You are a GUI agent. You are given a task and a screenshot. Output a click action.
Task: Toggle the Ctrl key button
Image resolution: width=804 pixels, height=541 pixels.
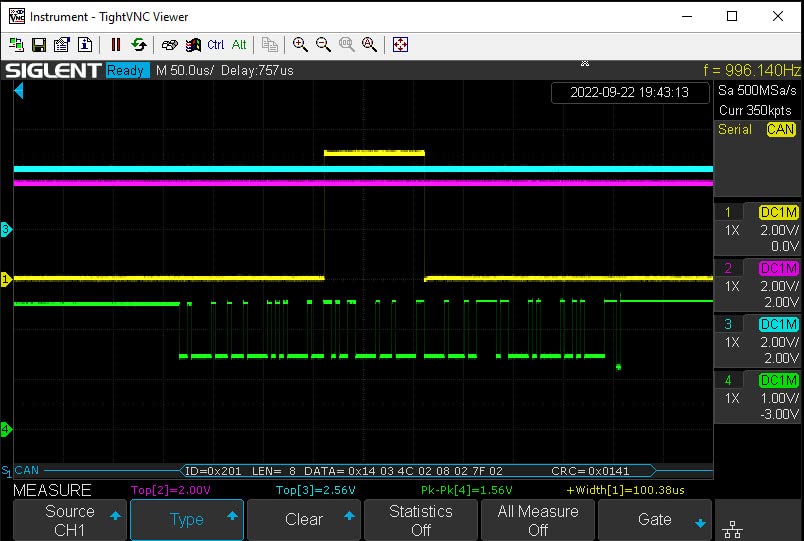(x=215, y=45)
